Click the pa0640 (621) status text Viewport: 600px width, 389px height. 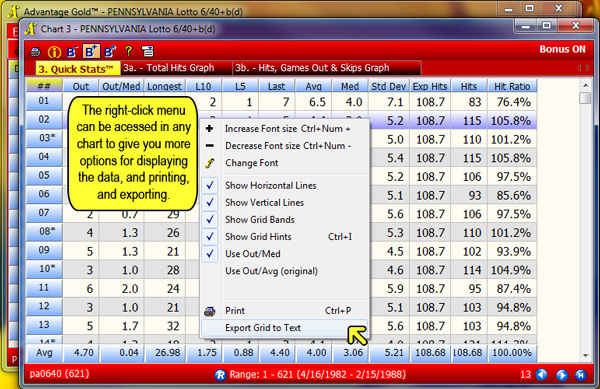(59, 374)
